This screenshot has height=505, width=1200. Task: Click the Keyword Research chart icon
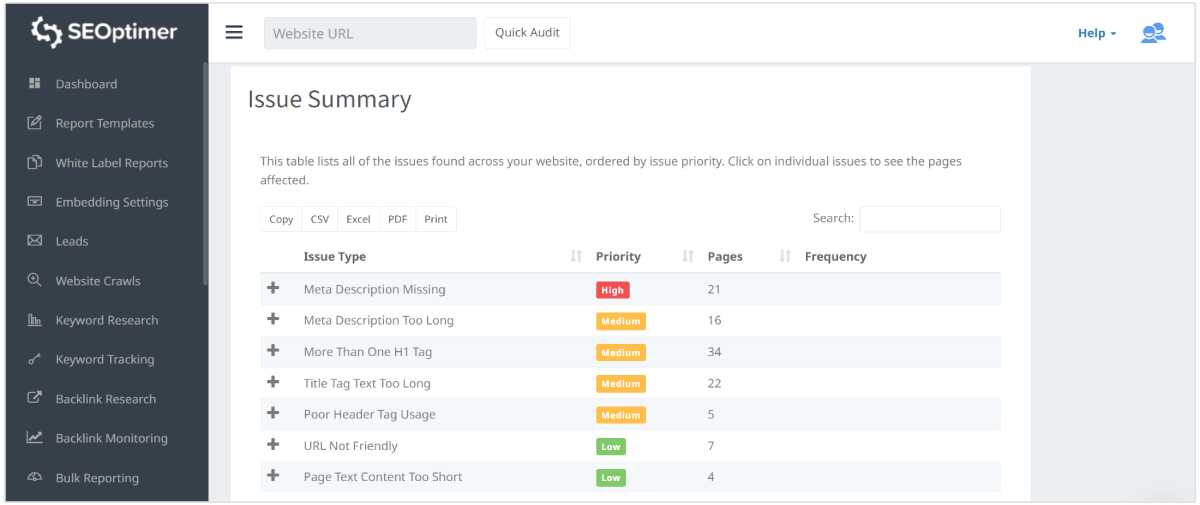point(34,320)
